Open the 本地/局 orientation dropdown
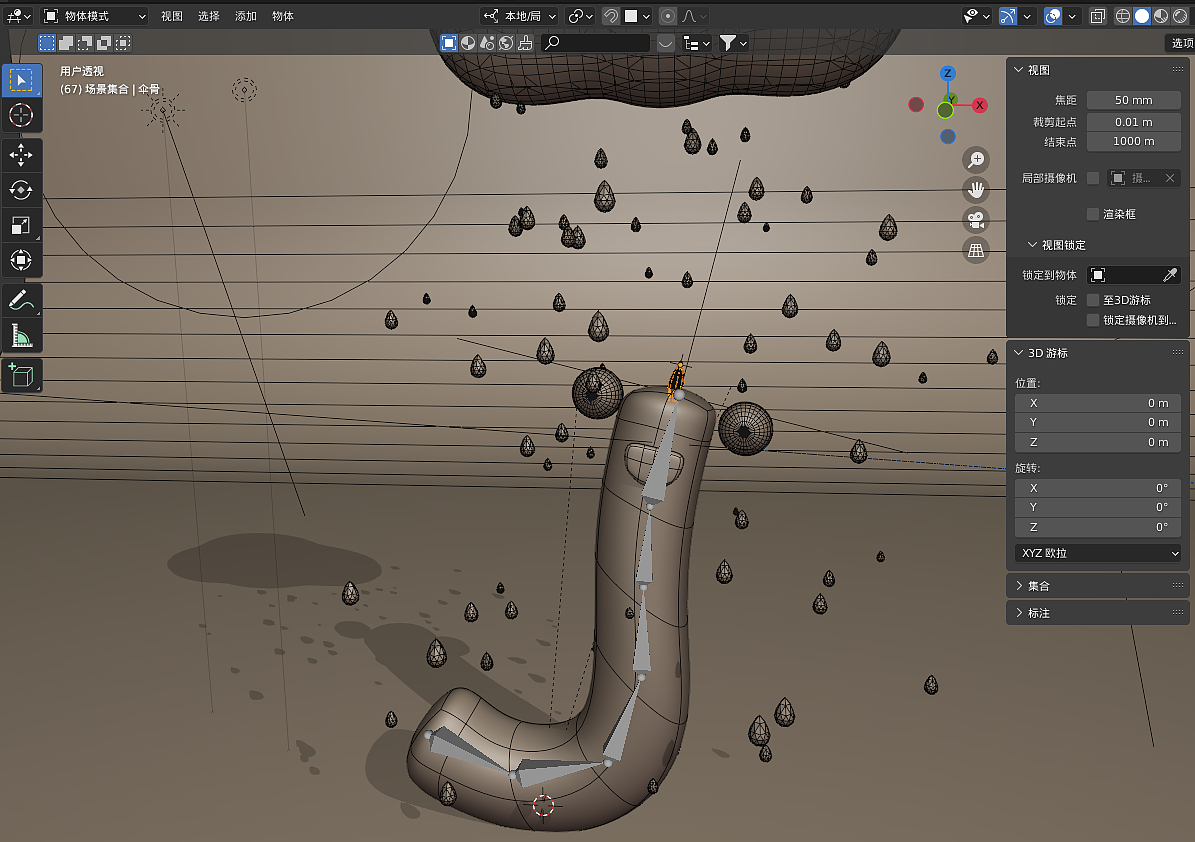The height and width of the screenshot is (842, 1195). 520,16
